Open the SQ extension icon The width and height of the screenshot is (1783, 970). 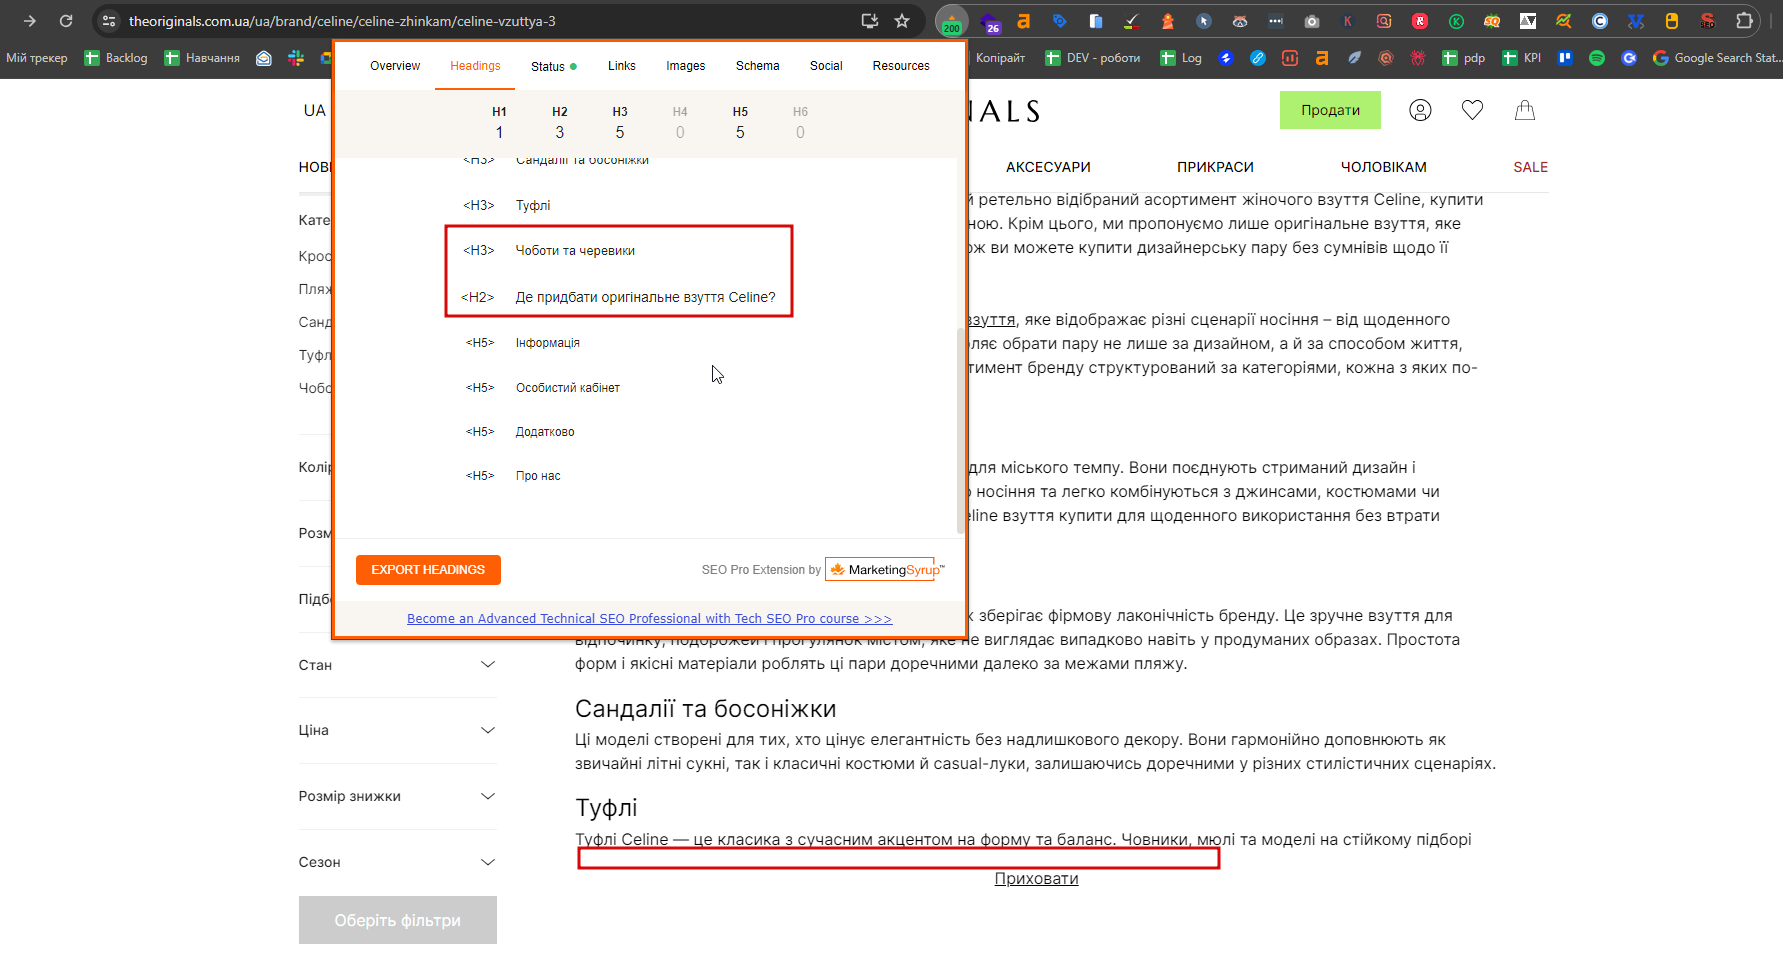click(1492, 21)
